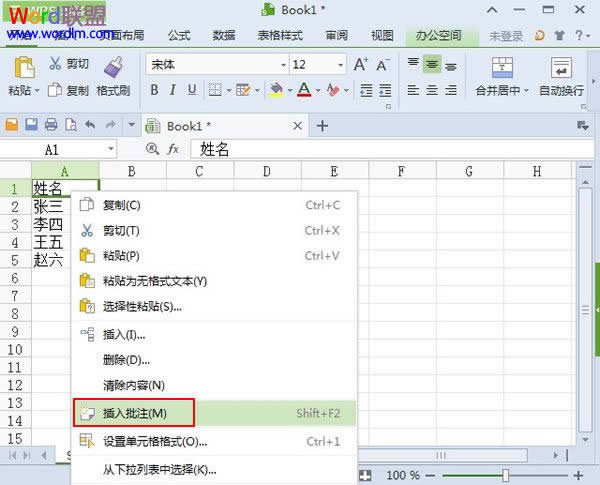Toggle bold formatting

(x=155, y=90)
